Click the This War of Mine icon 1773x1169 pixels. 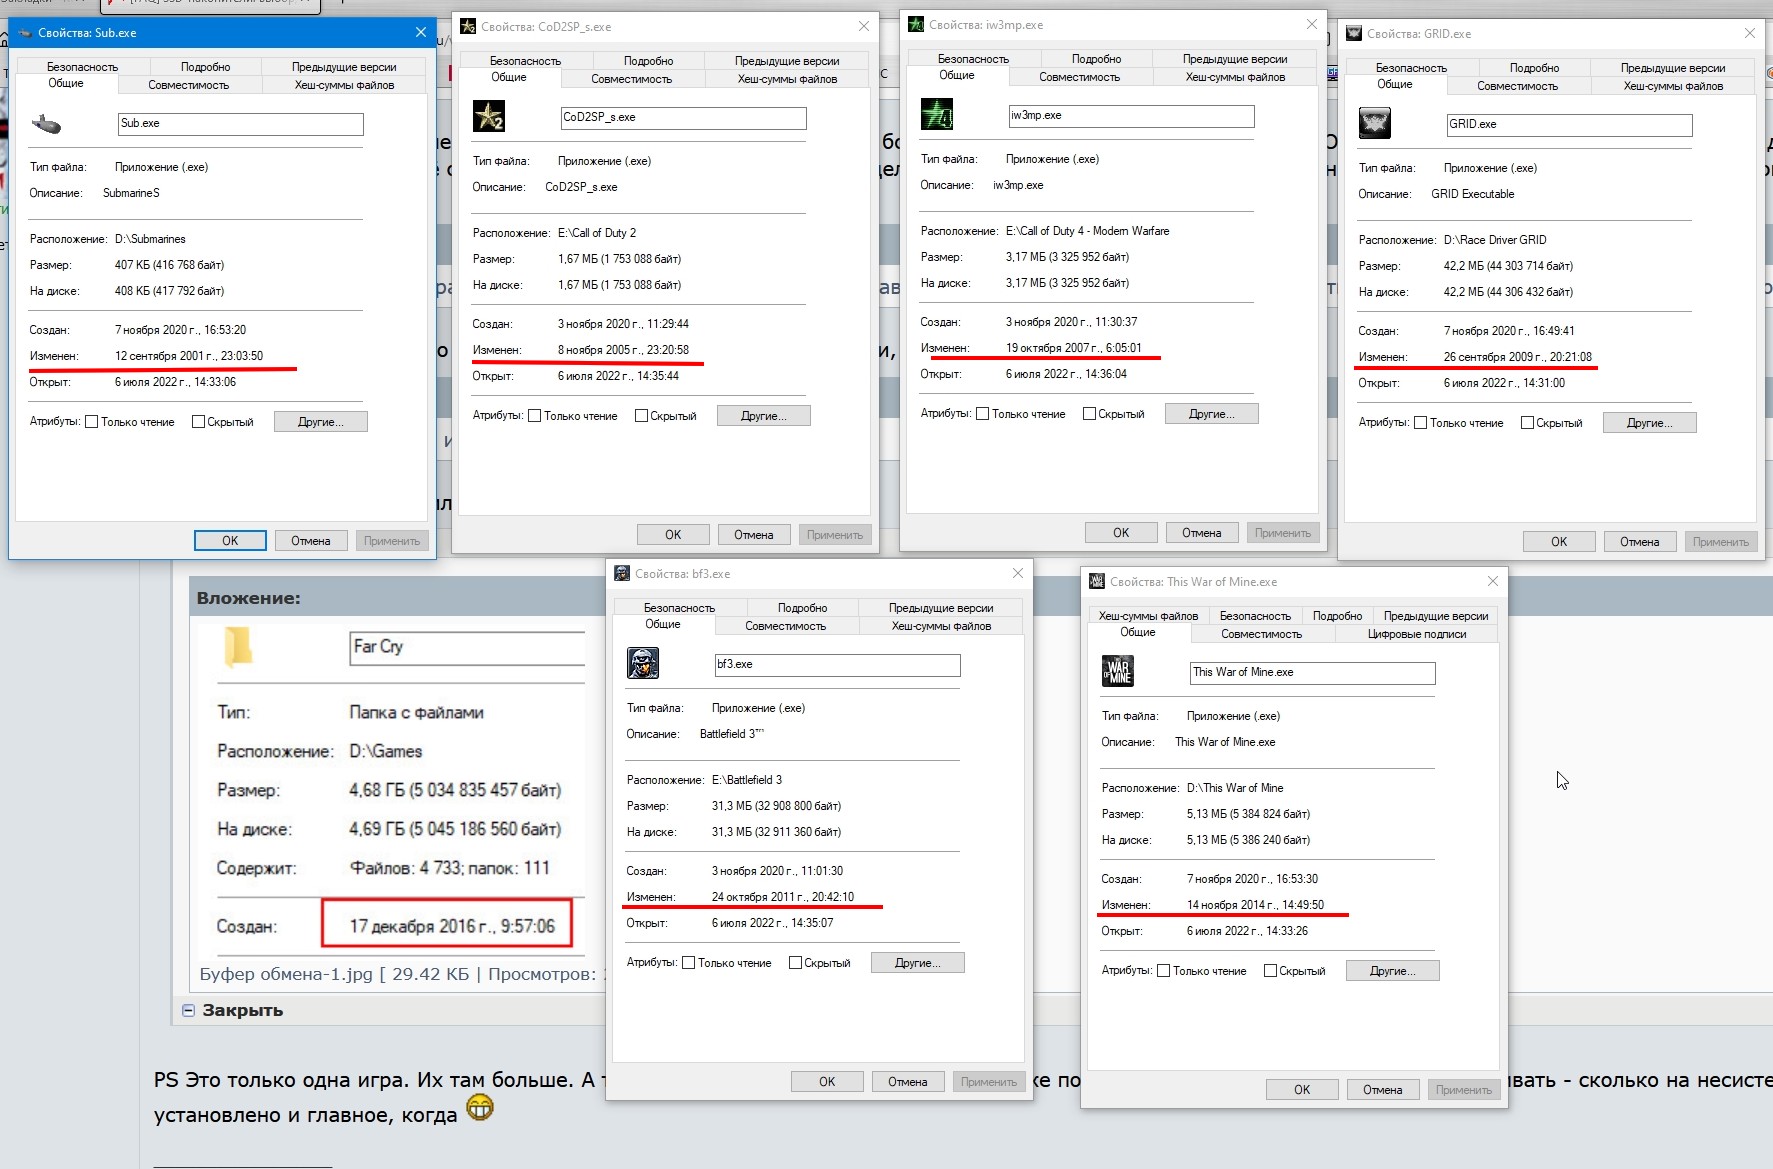coord(1117,672)
